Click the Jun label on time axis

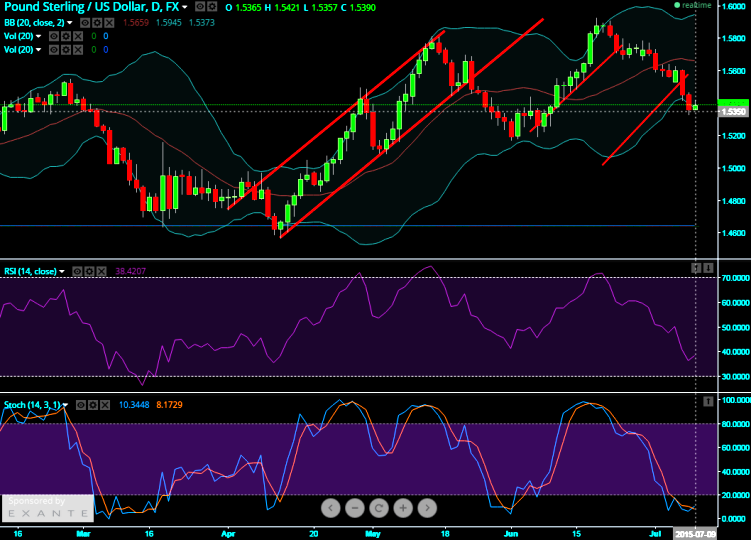coord(511,533)
